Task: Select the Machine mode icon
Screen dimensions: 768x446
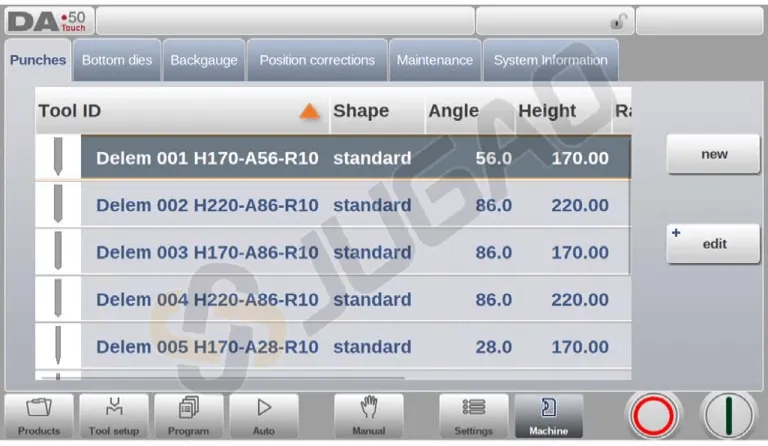Action: coord(548,415)
